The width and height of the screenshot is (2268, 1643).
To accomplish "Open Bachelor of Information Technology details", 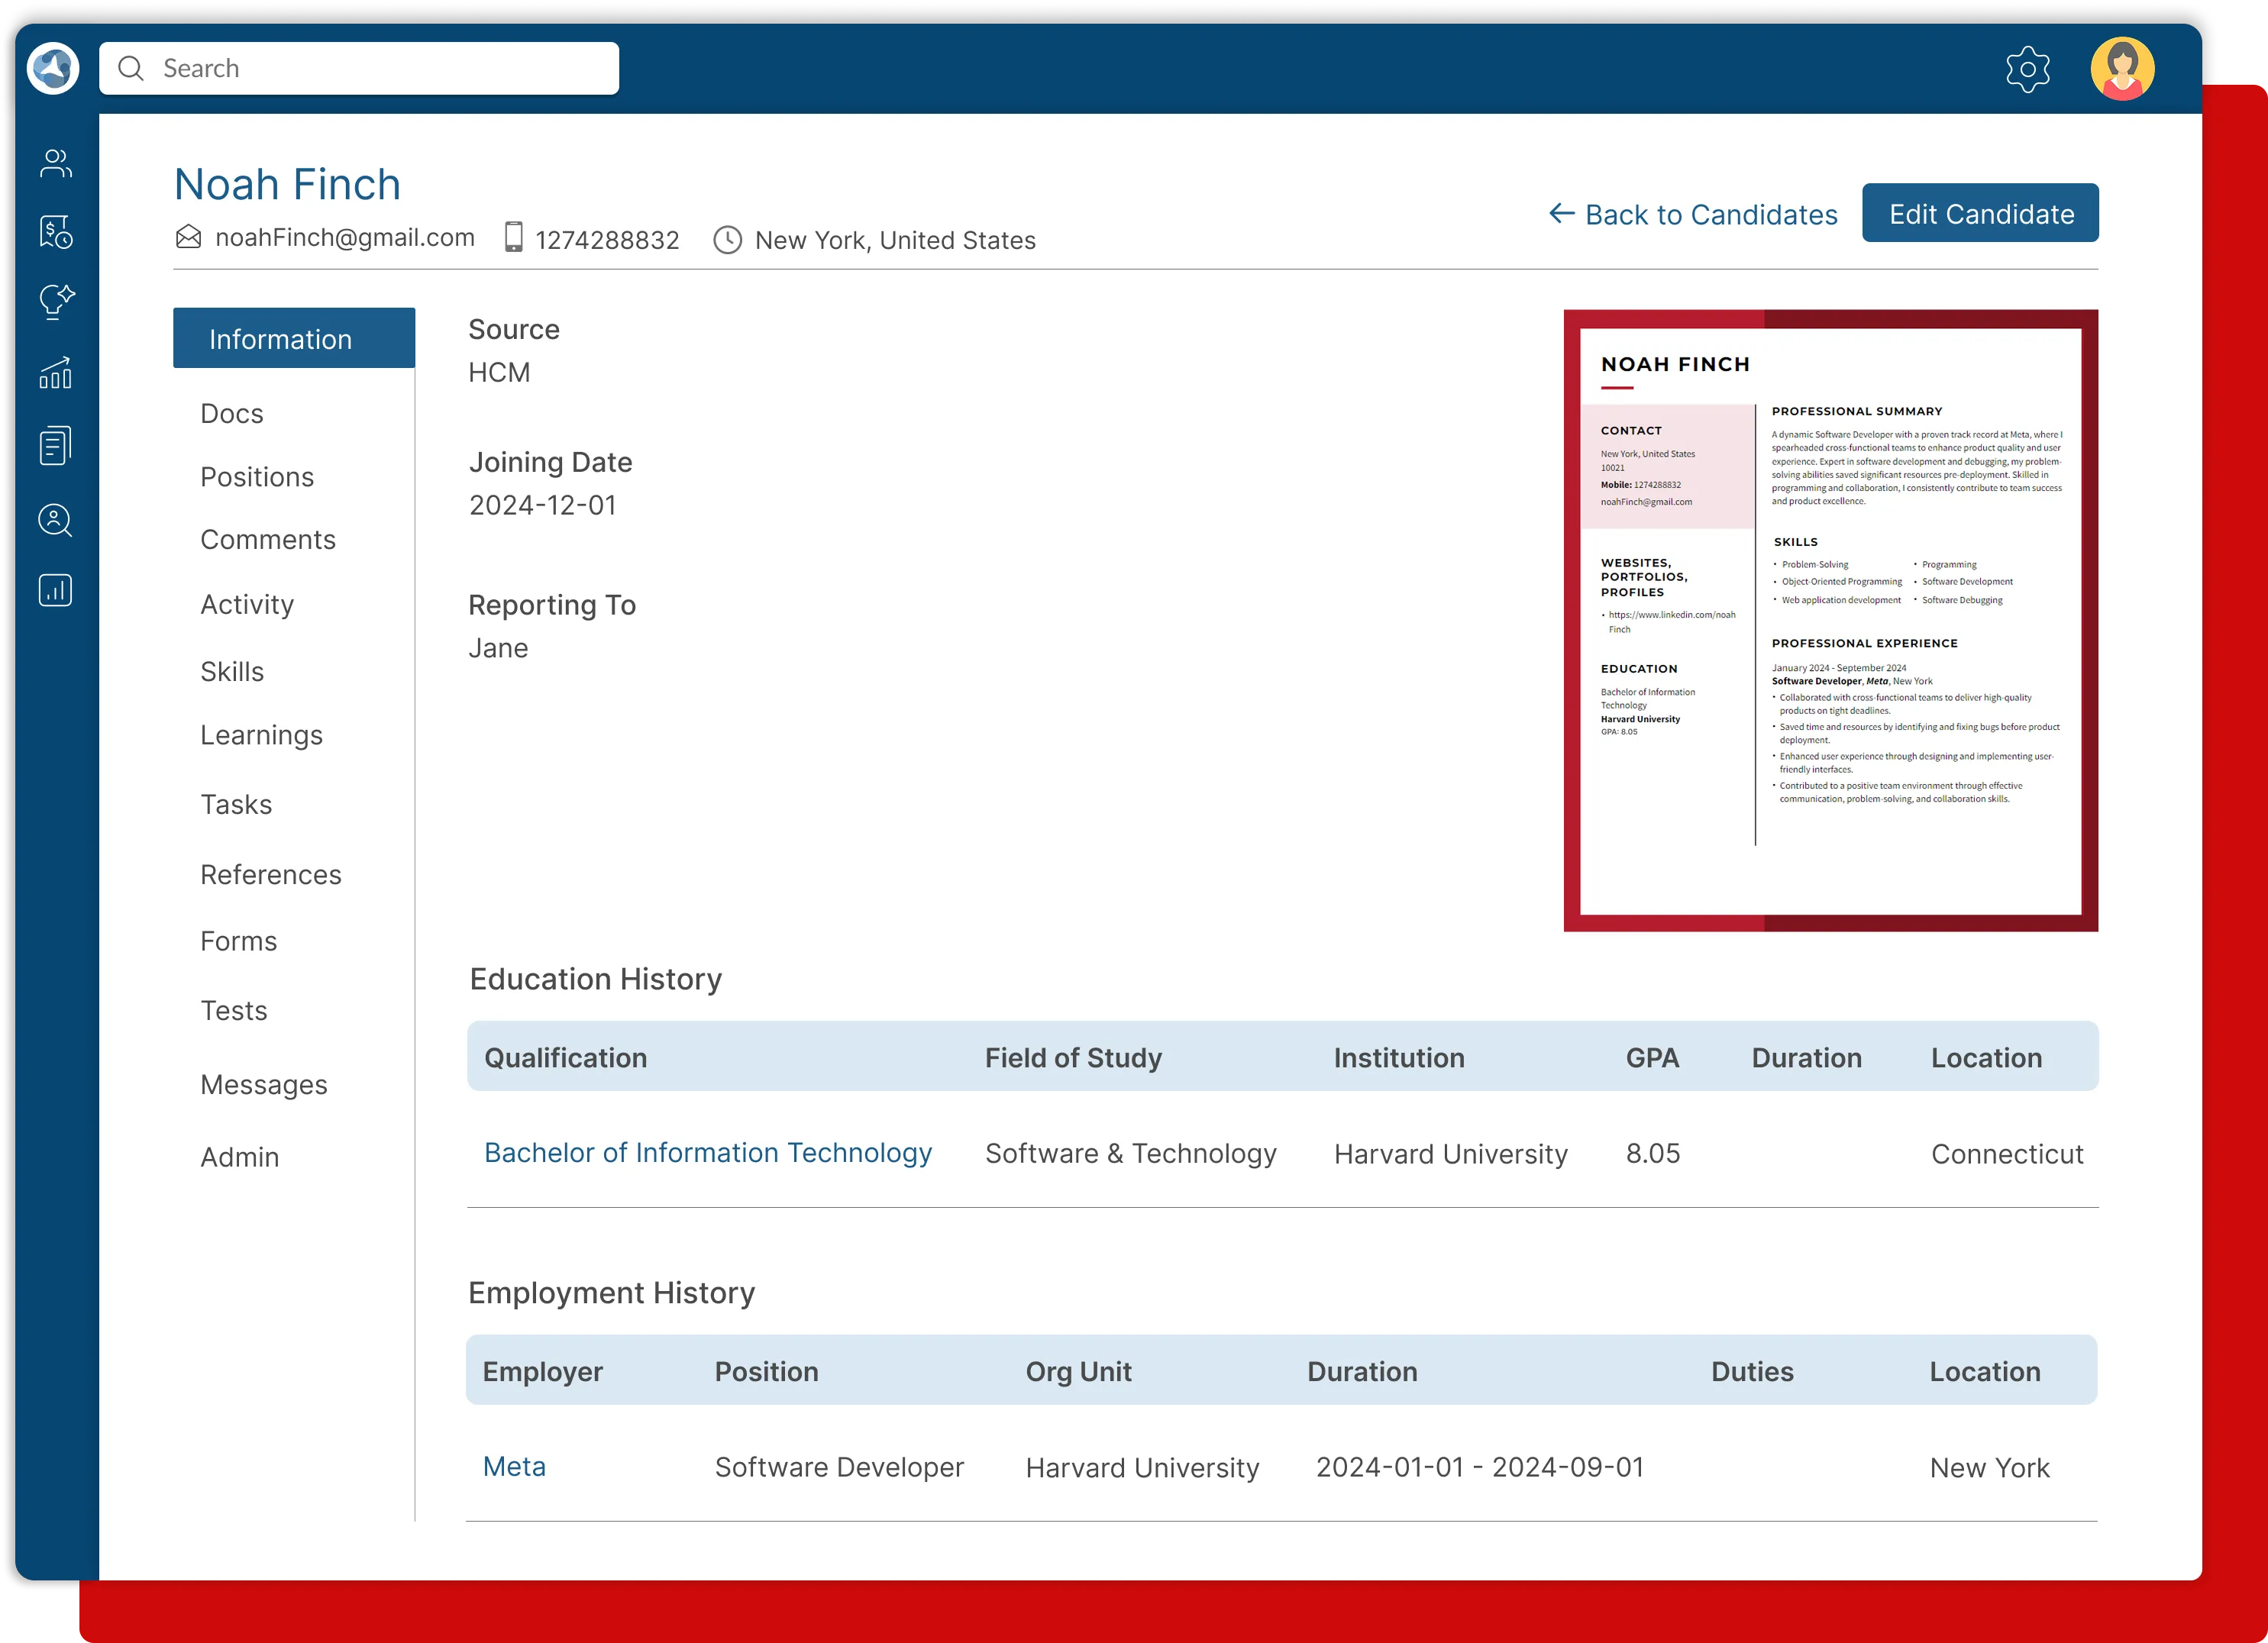I will (x=708, y=1152).
